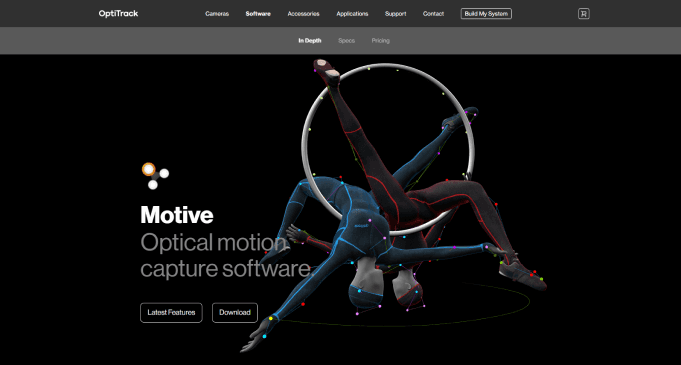
Task: Open the Accessories menu
Action: coord(303,14)
